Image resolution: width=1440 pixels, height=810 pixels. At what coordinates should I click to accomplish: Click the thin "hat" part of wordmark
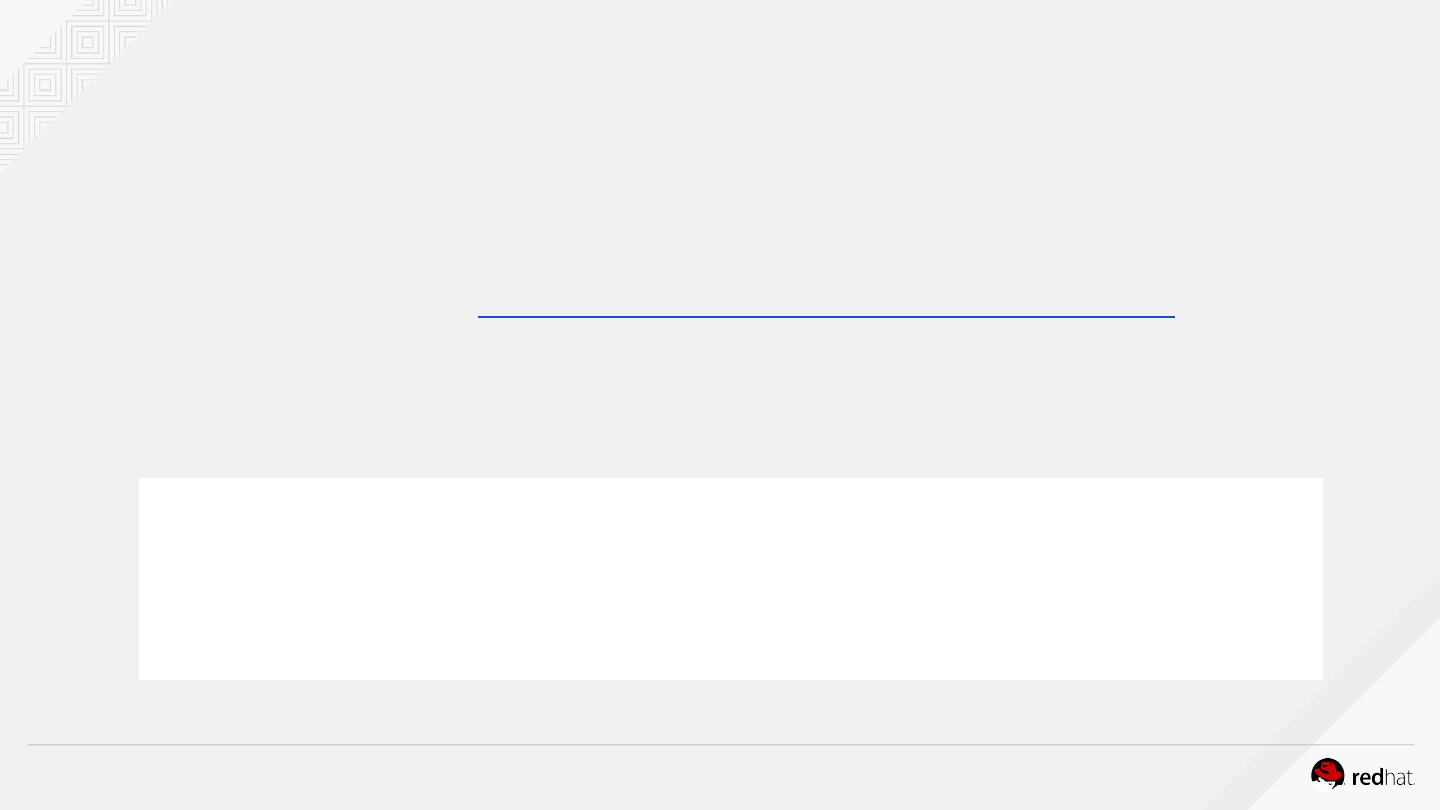click(x=1399, y=777)
